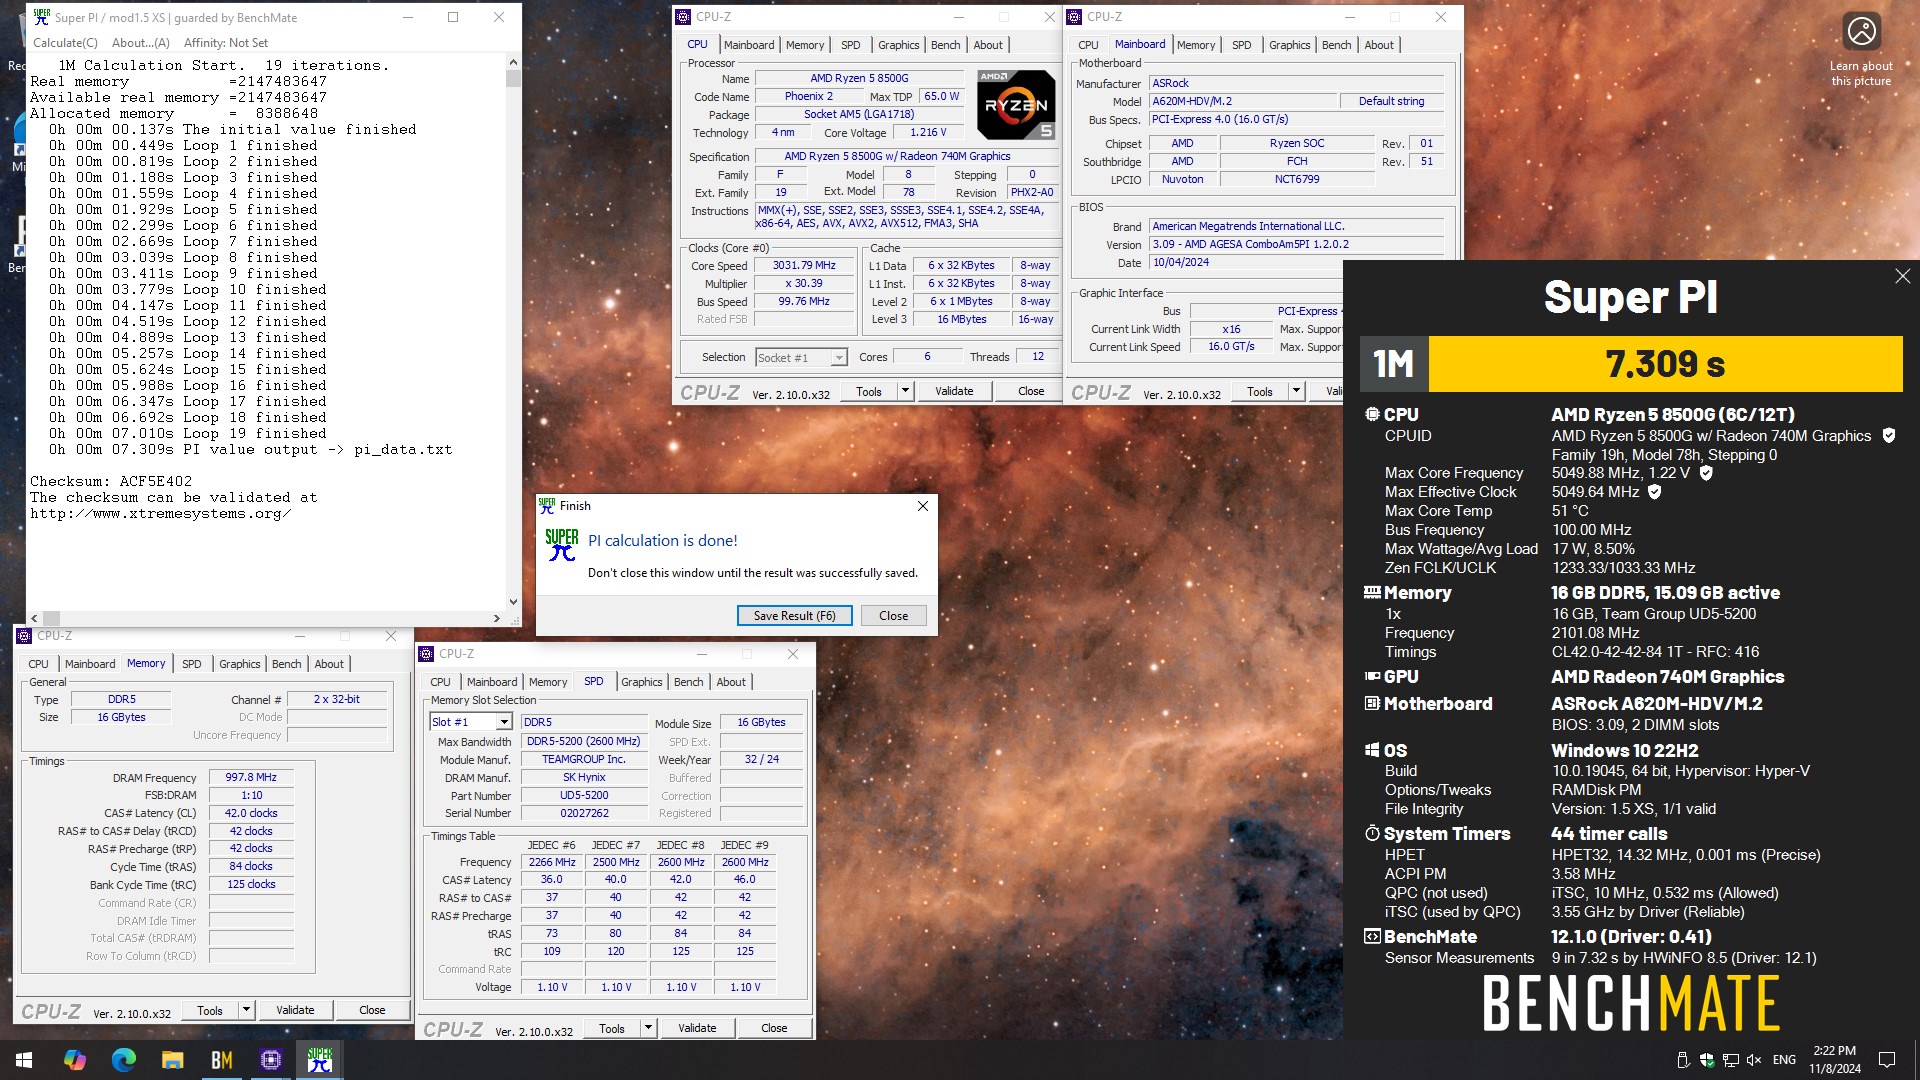Click the Default string model field
This screenshot has height=1080, width=1920.
(x=1391, y=101)
